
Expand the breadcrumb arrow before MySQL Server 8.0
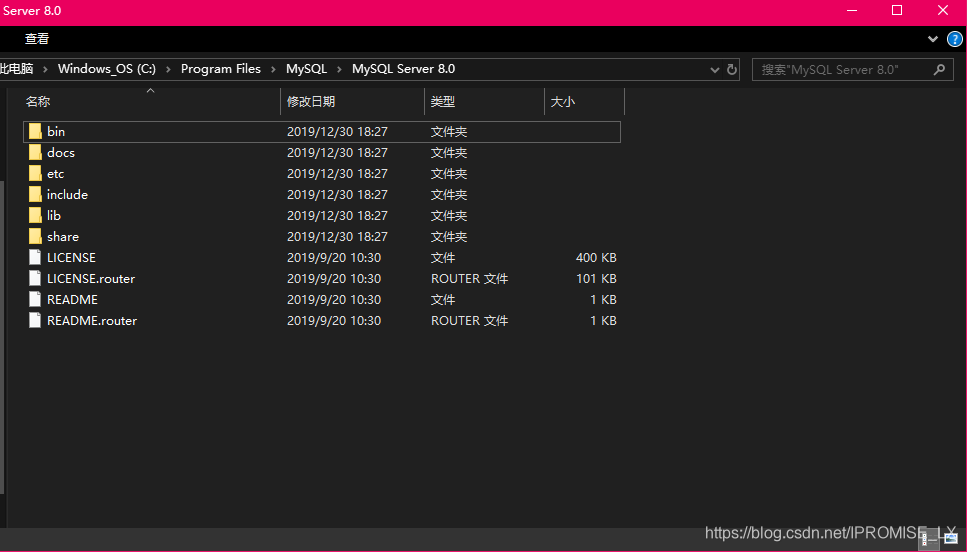click(x=339, y=69)
